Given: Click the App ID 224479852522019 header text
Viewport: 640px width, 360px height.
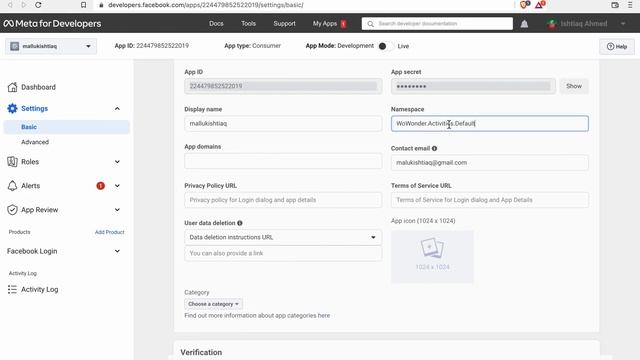Looking at the screenshot, I should click(x=151, y=46).
